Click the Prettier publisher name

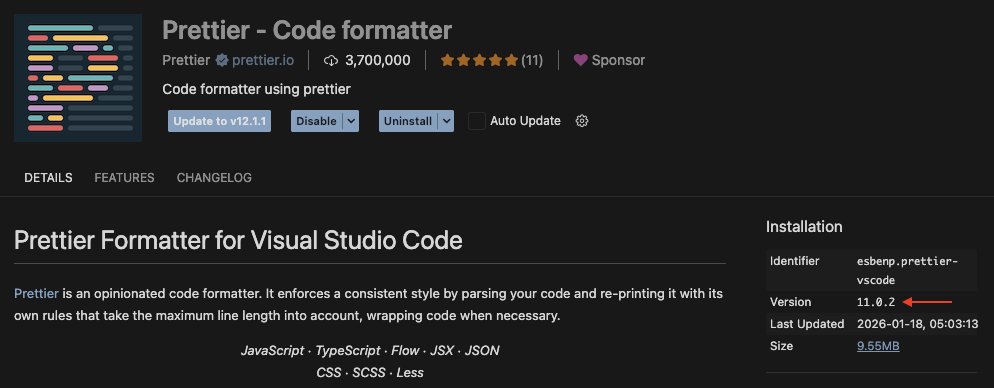pyautogui.click(x=186, y=60)
